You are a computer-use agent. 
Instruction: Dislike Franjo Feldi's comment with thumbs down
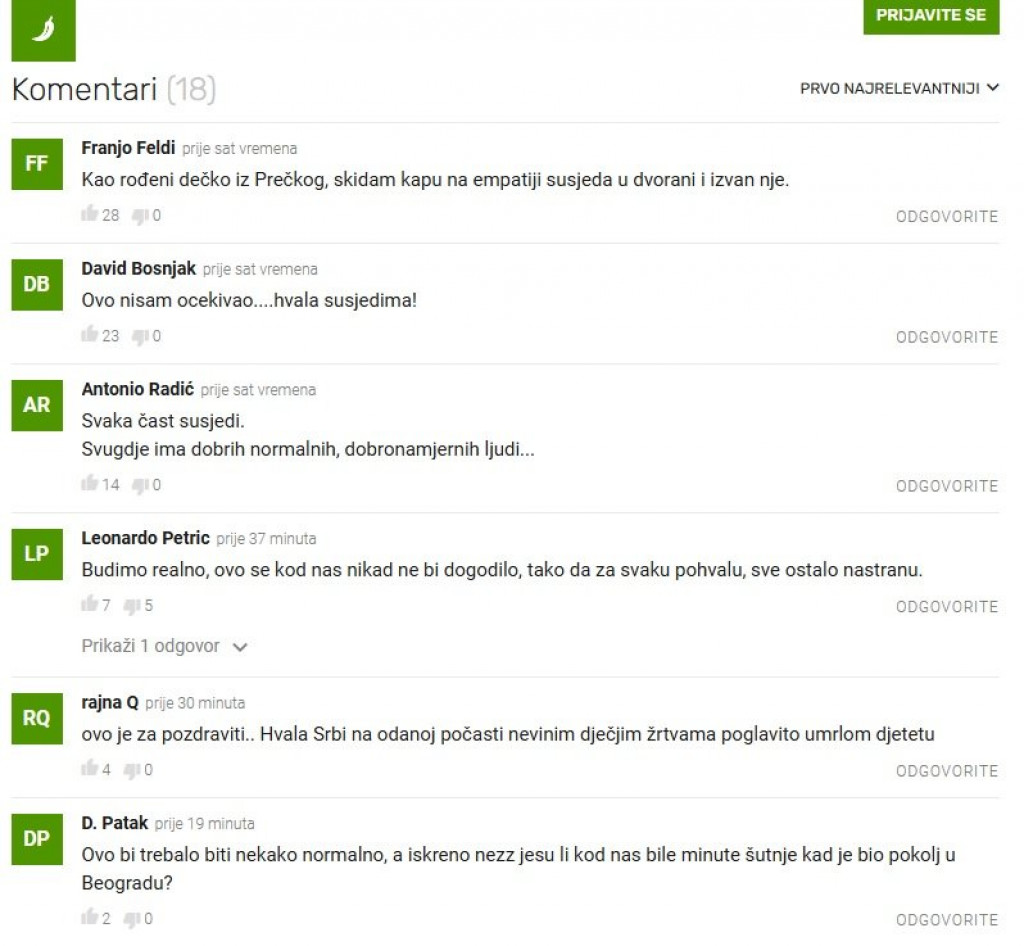click(140, 216)
